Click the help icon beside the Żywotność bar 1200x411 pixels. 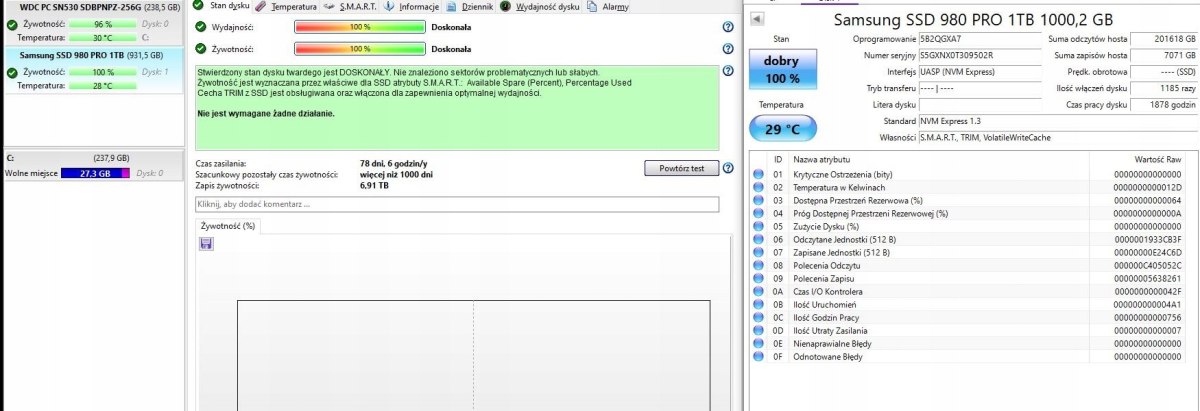tap(728, 48)
